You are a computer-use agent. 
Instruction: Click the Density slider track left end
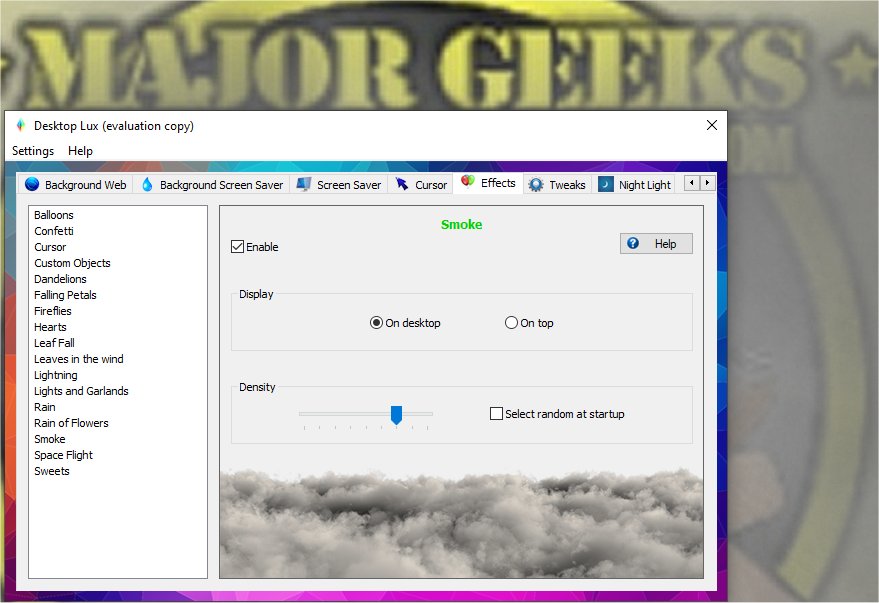(x=303, y=414)
